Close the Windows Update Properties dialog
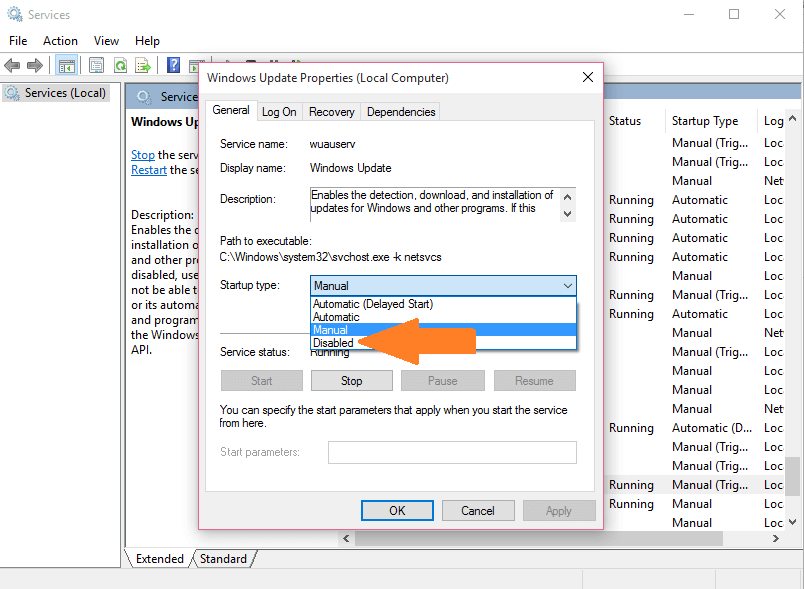Image resolution: width=804 pixels, height=589 pixels. click(588, 77)
